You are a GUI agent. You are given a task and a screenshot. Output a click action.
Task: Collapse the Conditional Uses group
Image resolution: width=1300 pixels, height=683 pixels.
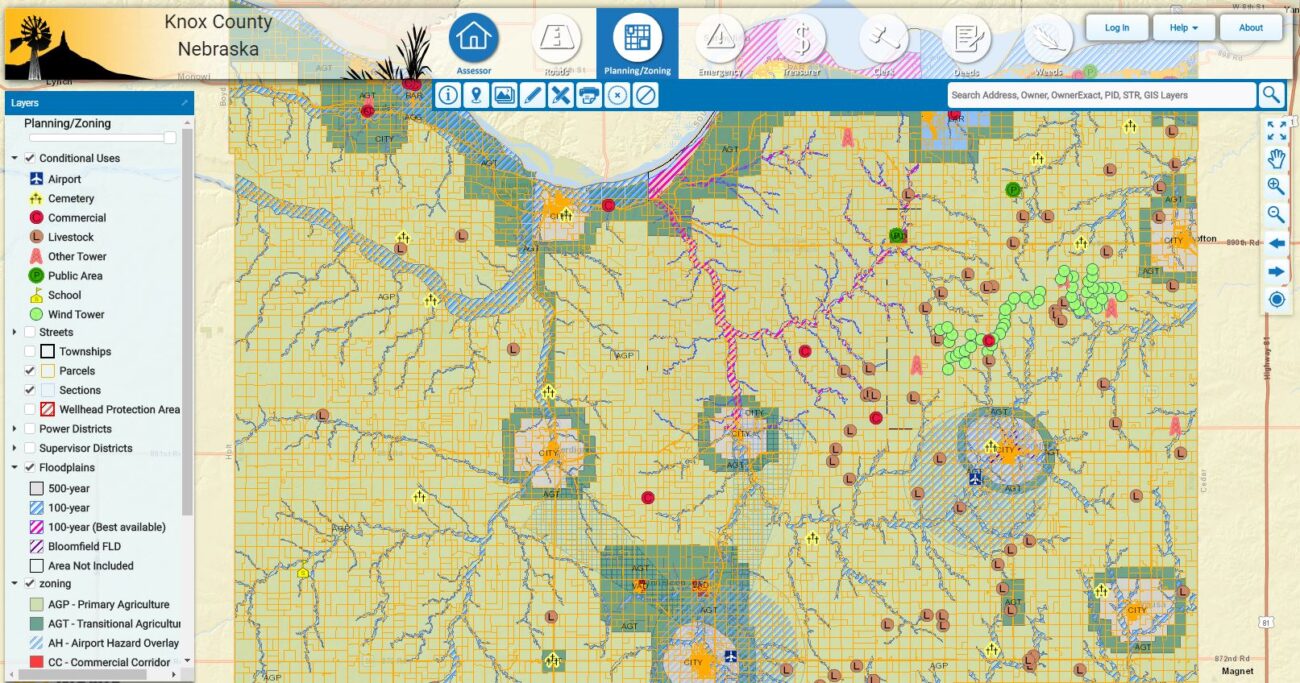14,158
